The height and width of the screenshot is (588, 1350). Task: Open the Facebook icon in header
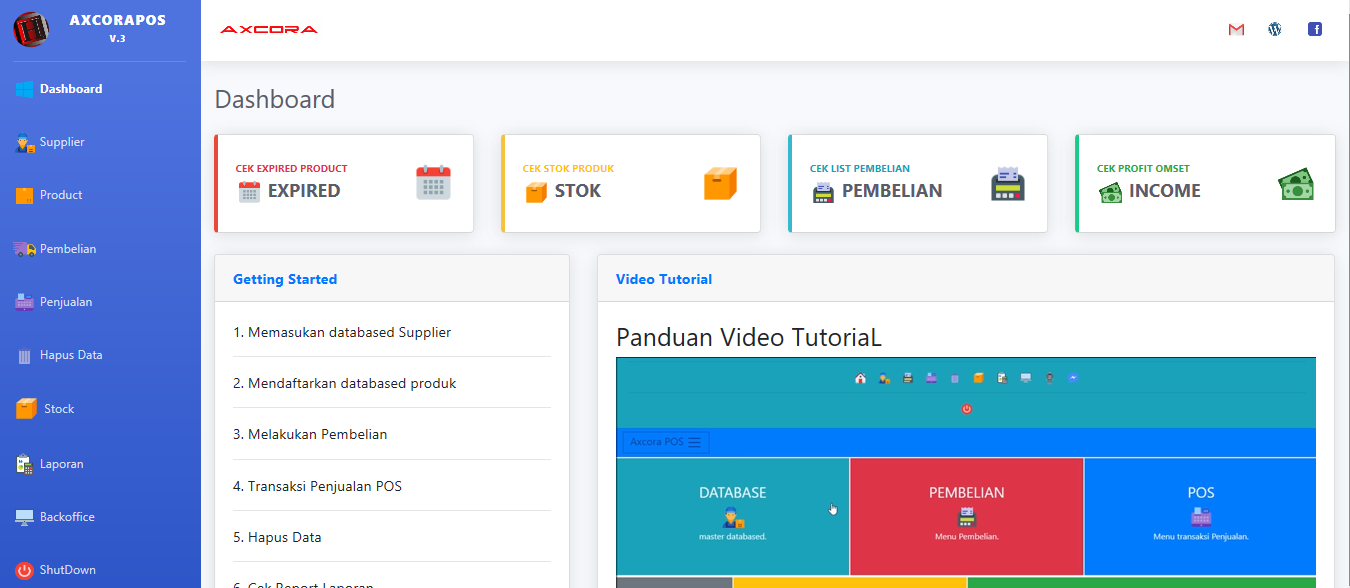1315,30
